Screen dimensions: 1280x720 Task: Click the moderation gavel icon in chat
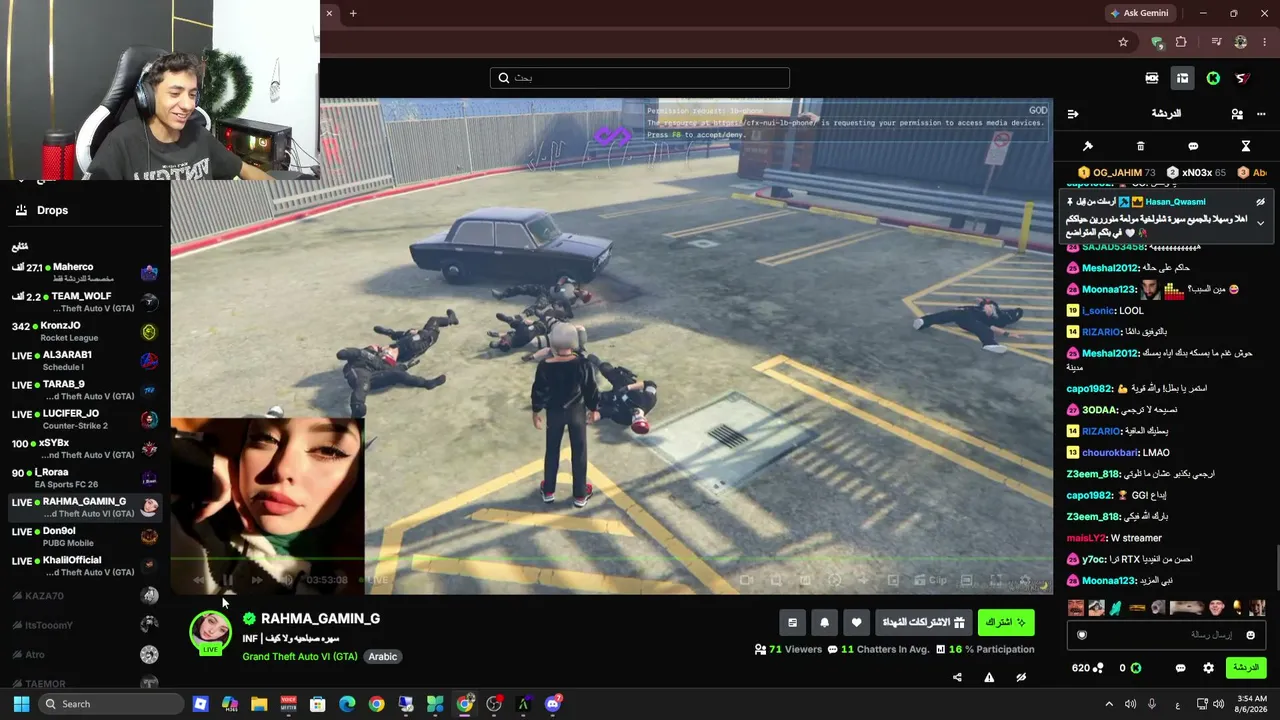(1088, 146)
